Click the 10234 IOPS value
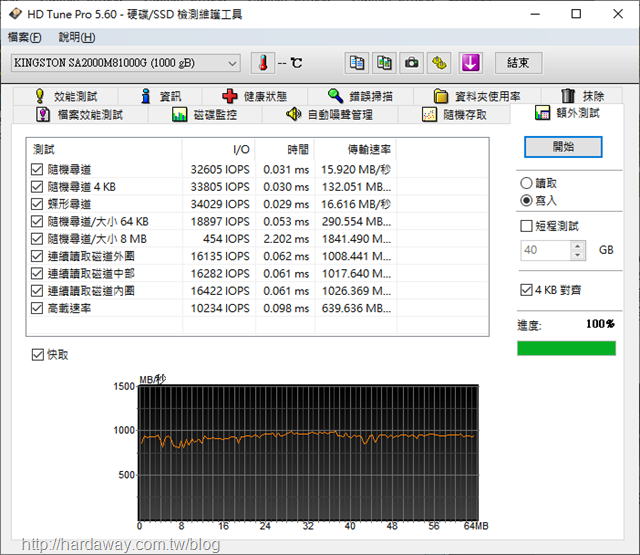The image size is (640, 555). coord(220,308)
